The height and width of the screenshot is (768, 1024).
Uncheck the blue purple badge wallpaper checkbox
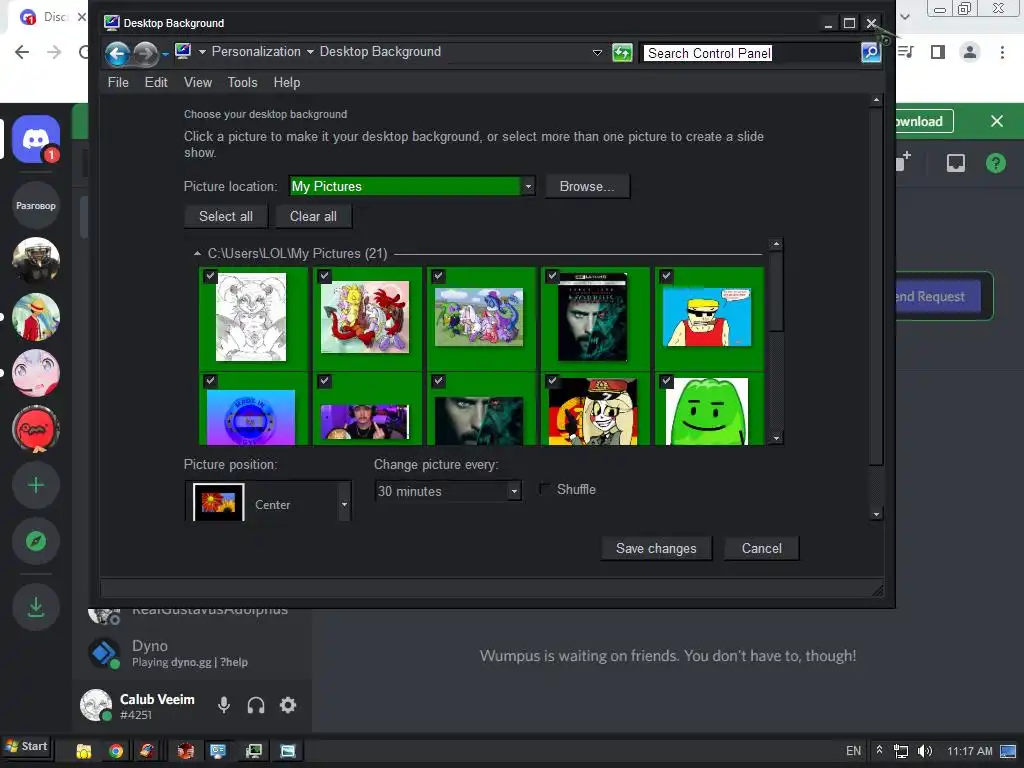point(210,380)
